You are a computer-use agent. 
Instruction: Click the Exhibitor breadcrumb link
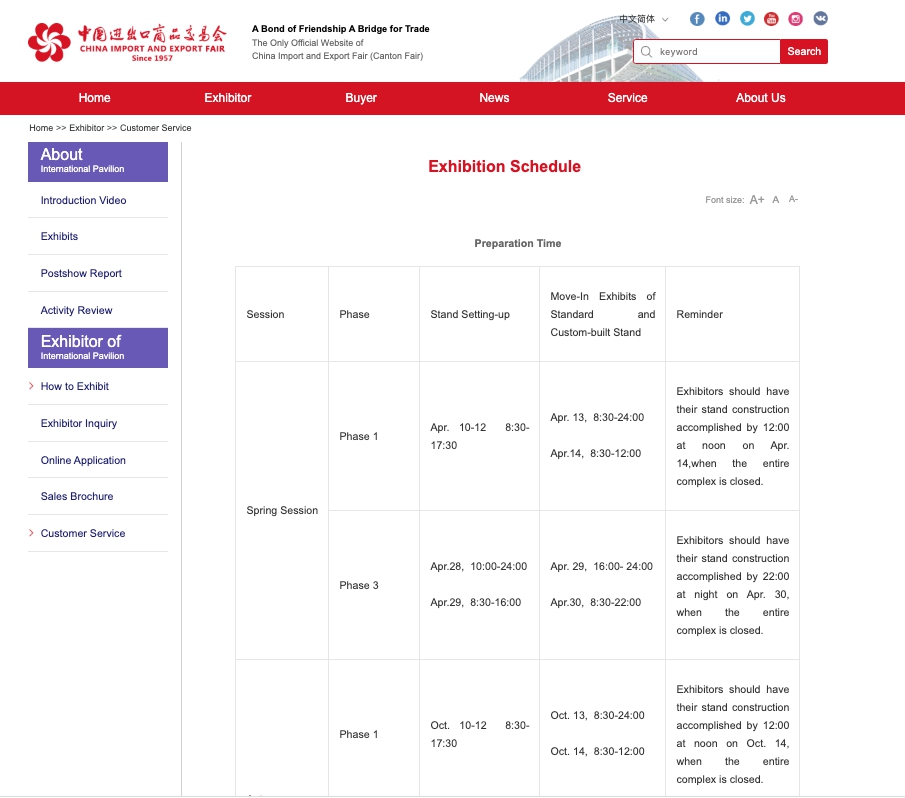[x=87, y=128]
